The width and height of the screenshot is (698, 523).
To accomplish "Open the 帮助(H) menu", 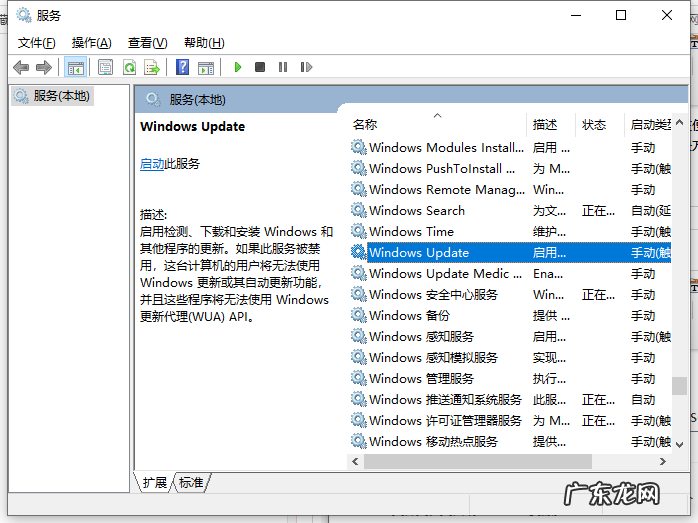I will (x=204, y=43).
